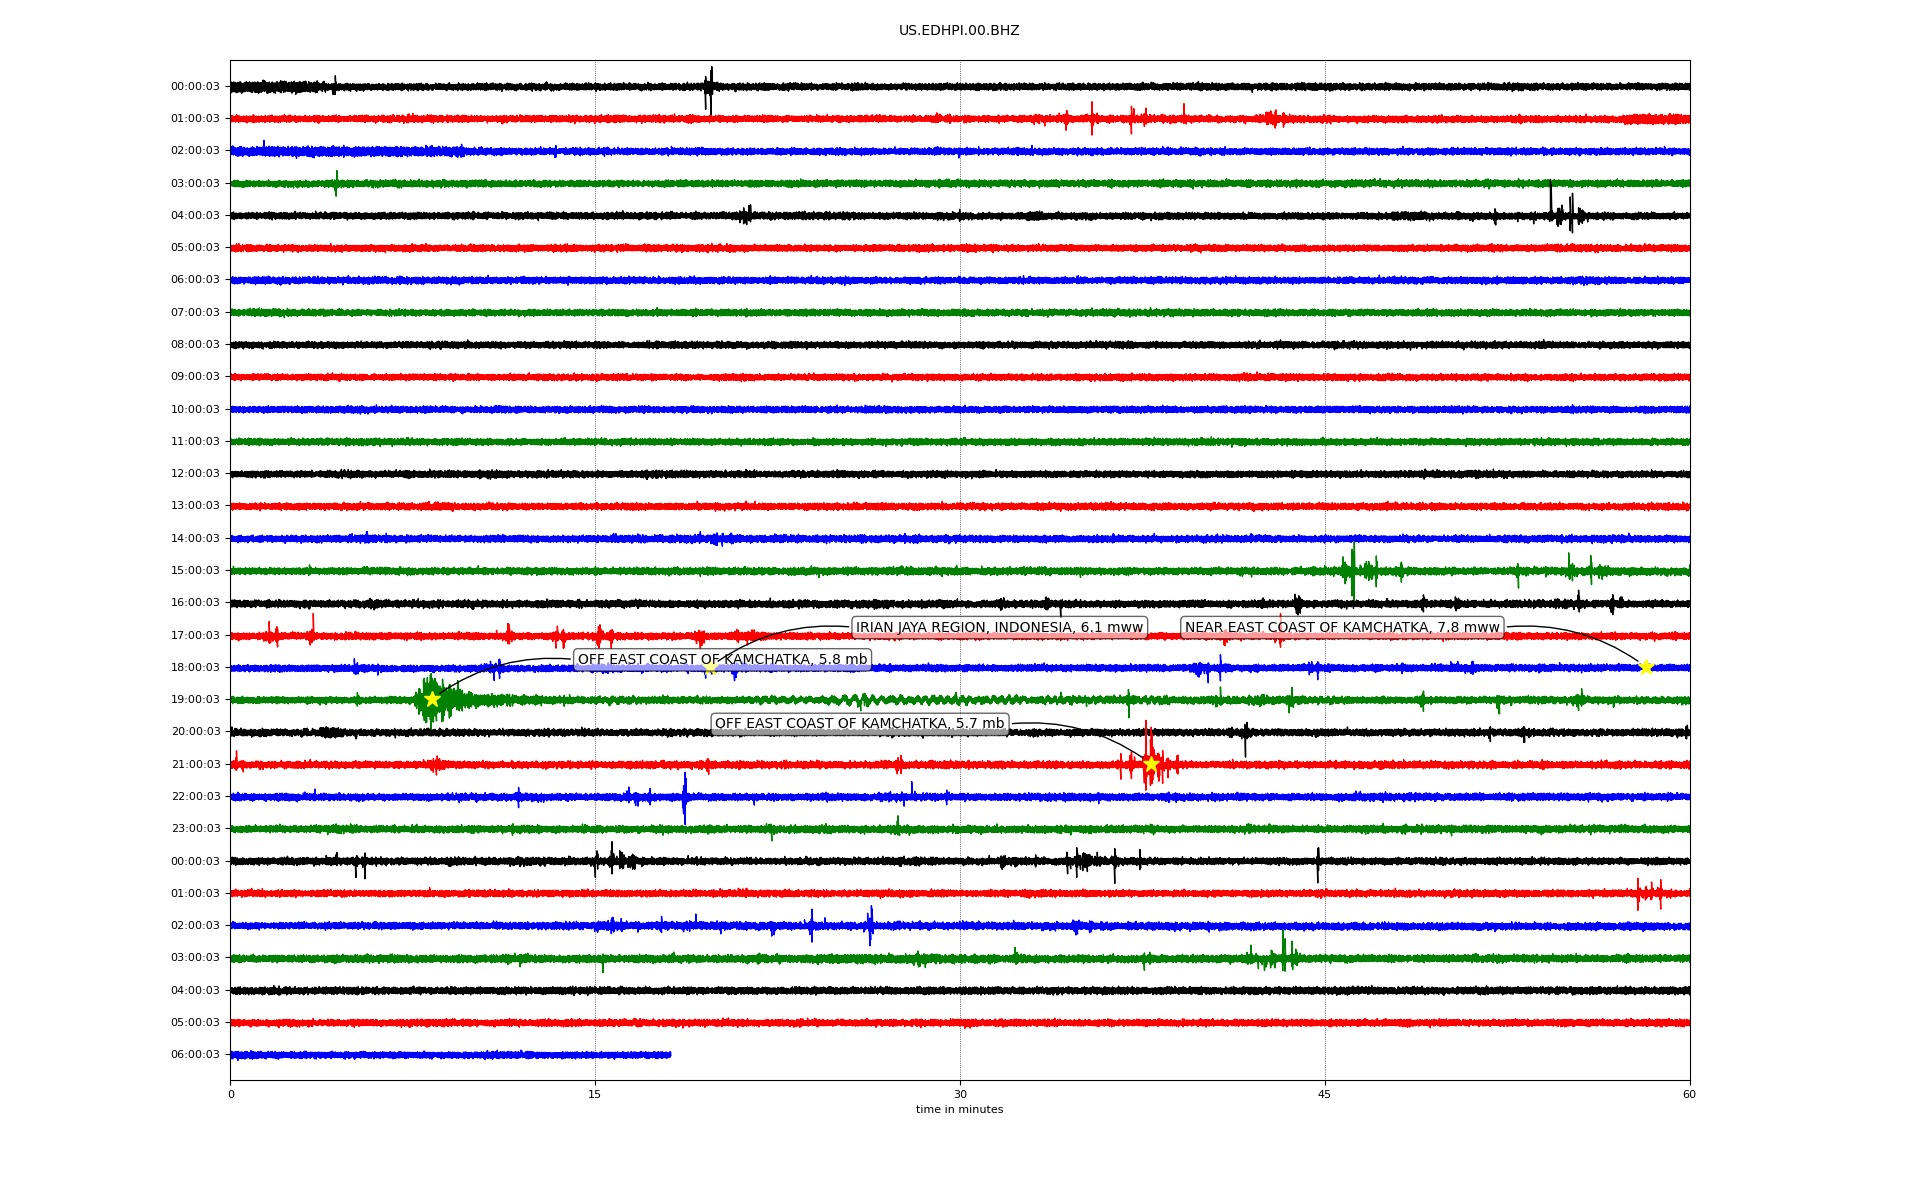Click the 30 tick label on the time axis

click(x=960, y=1094)
